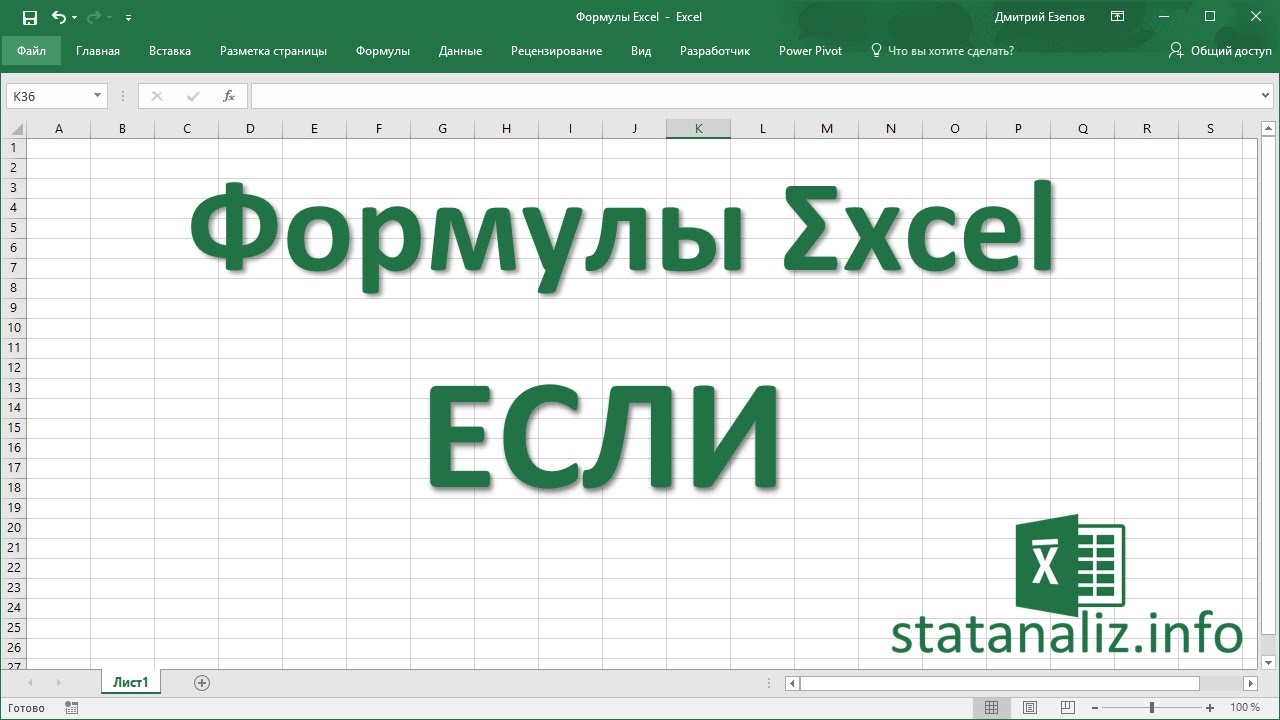
Task: Select the Лист1 sheet tab
Action: [130, 682]
